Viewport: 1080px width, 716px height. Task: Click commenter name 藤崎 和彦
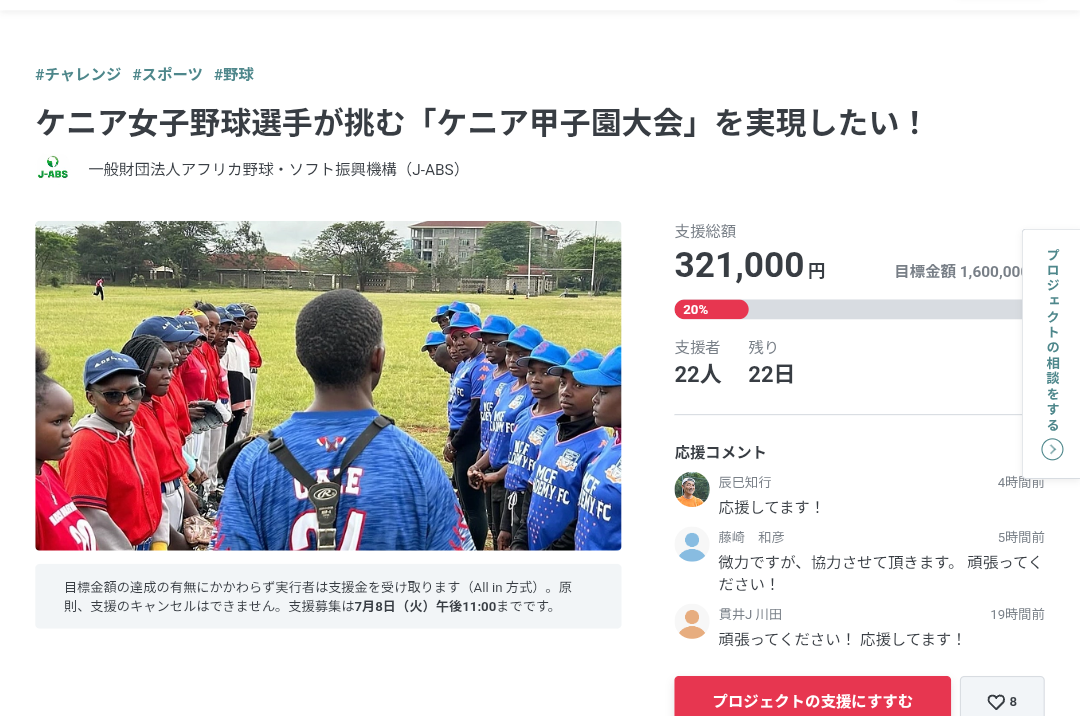click(751, 537)
